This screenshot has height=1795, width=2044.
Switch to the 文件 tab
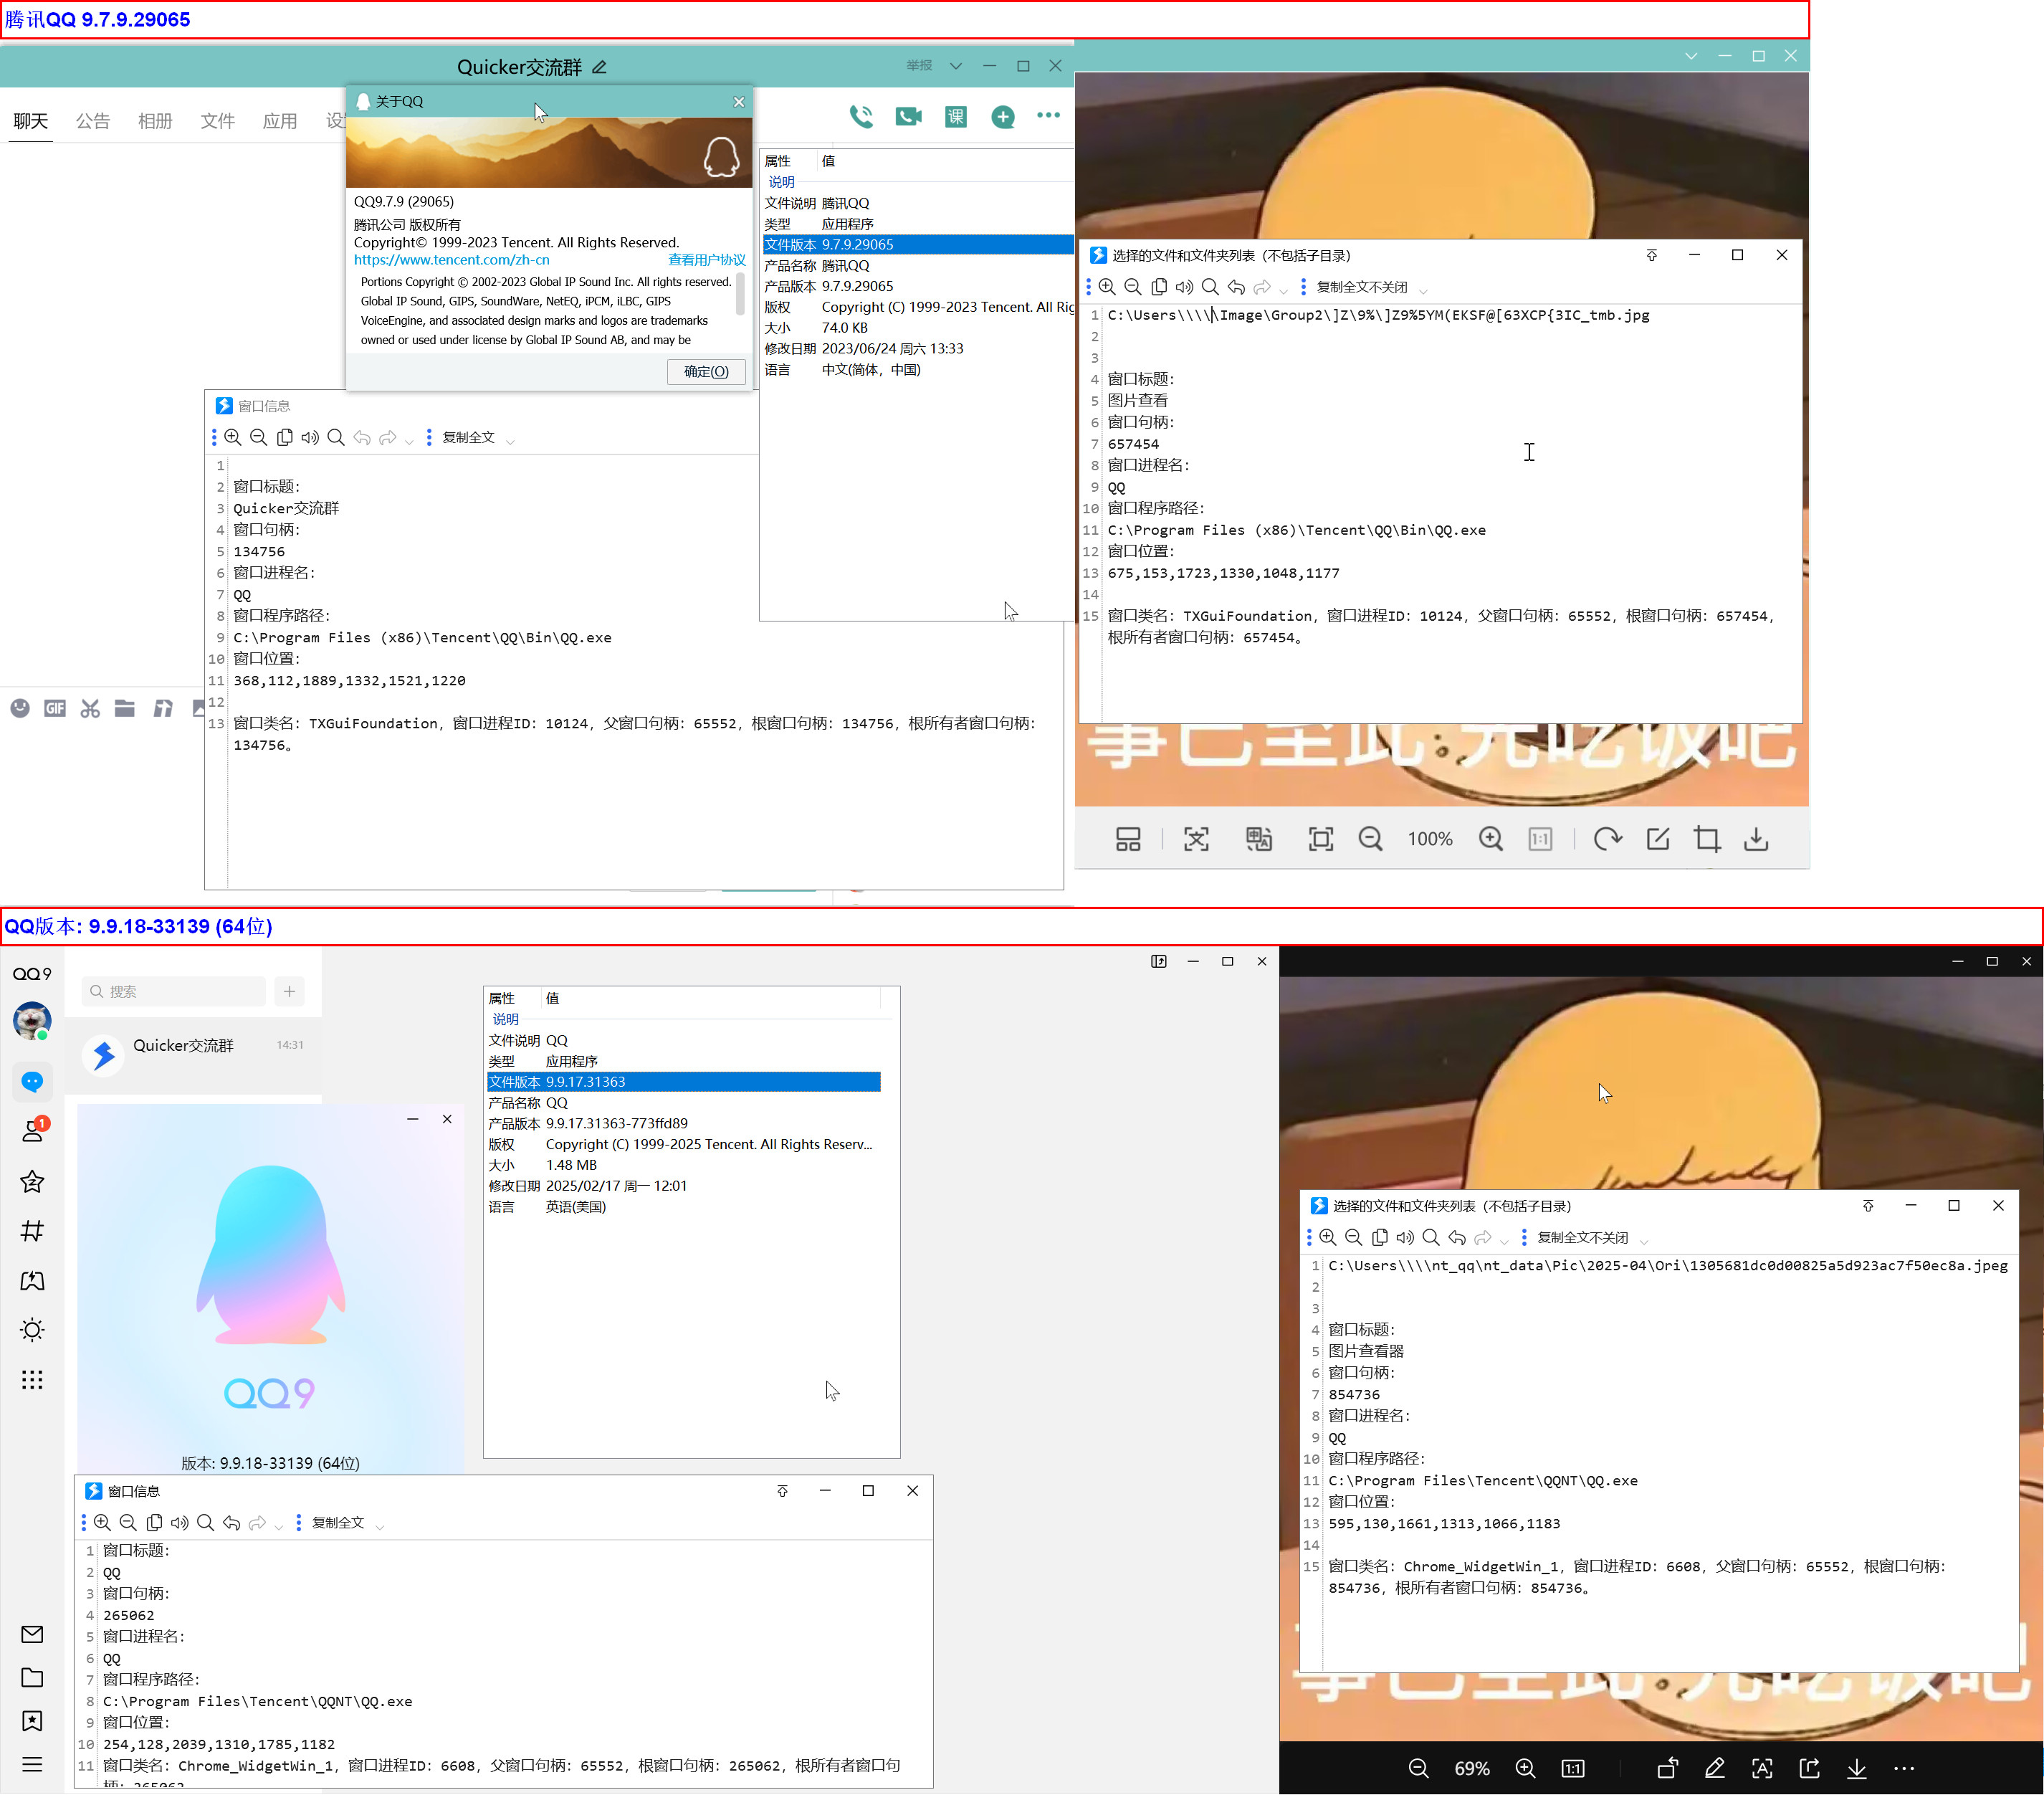point(217,121)
